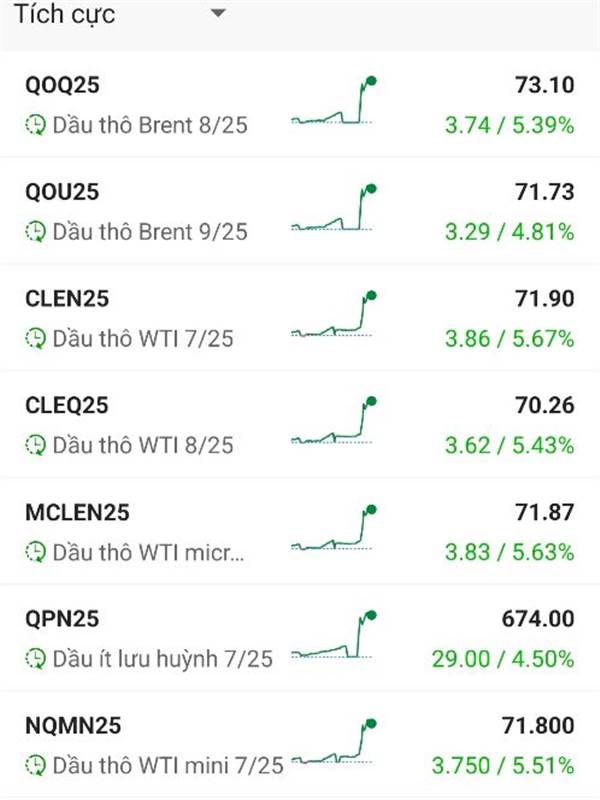Click the delayed-clock icon beside Dầu thô Brent 8/25
The width and height of the screenshot is (600, 800).
(36, 125)
